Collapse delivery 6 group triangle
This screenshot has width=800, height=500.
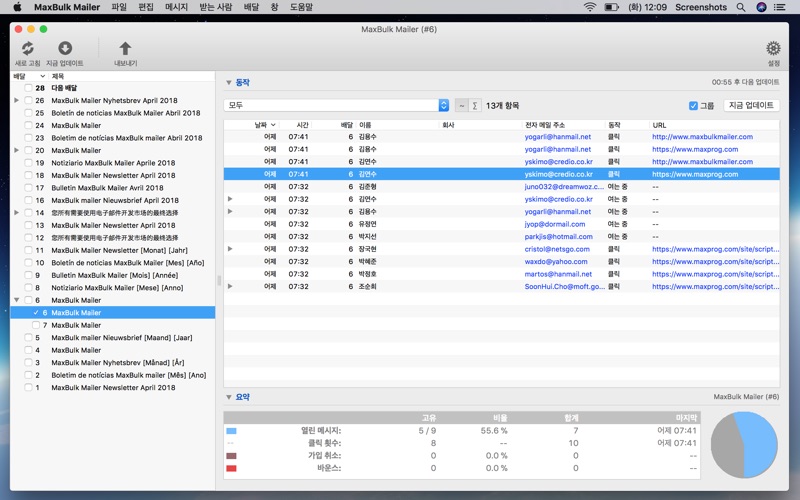(16, 300)
